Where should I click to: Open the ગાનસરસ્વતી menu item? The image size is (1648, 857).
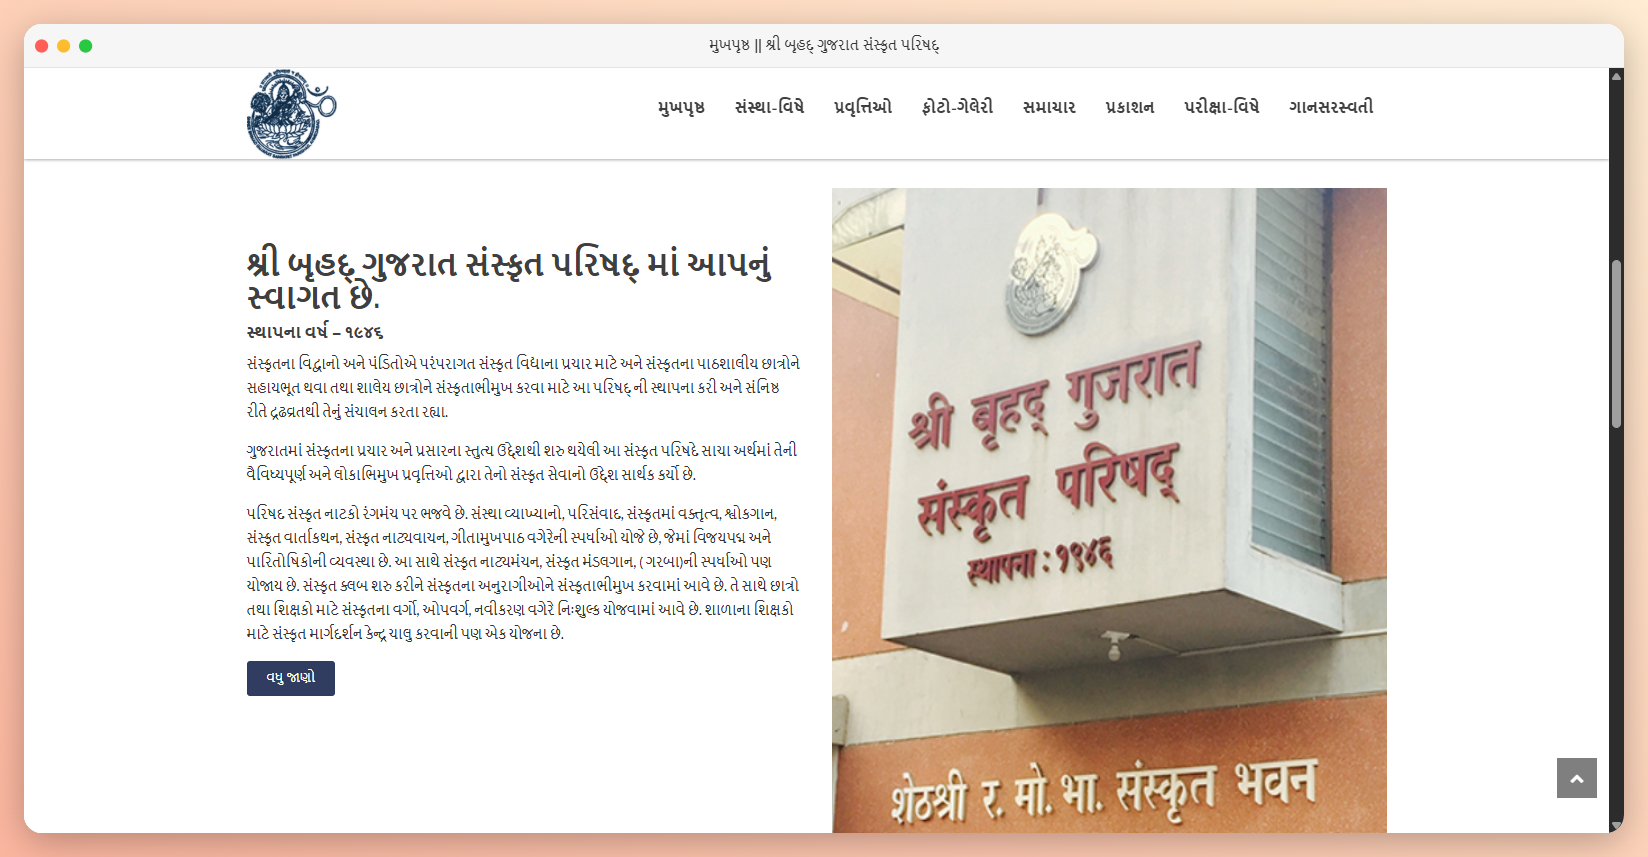click(x=1331, y=107)
